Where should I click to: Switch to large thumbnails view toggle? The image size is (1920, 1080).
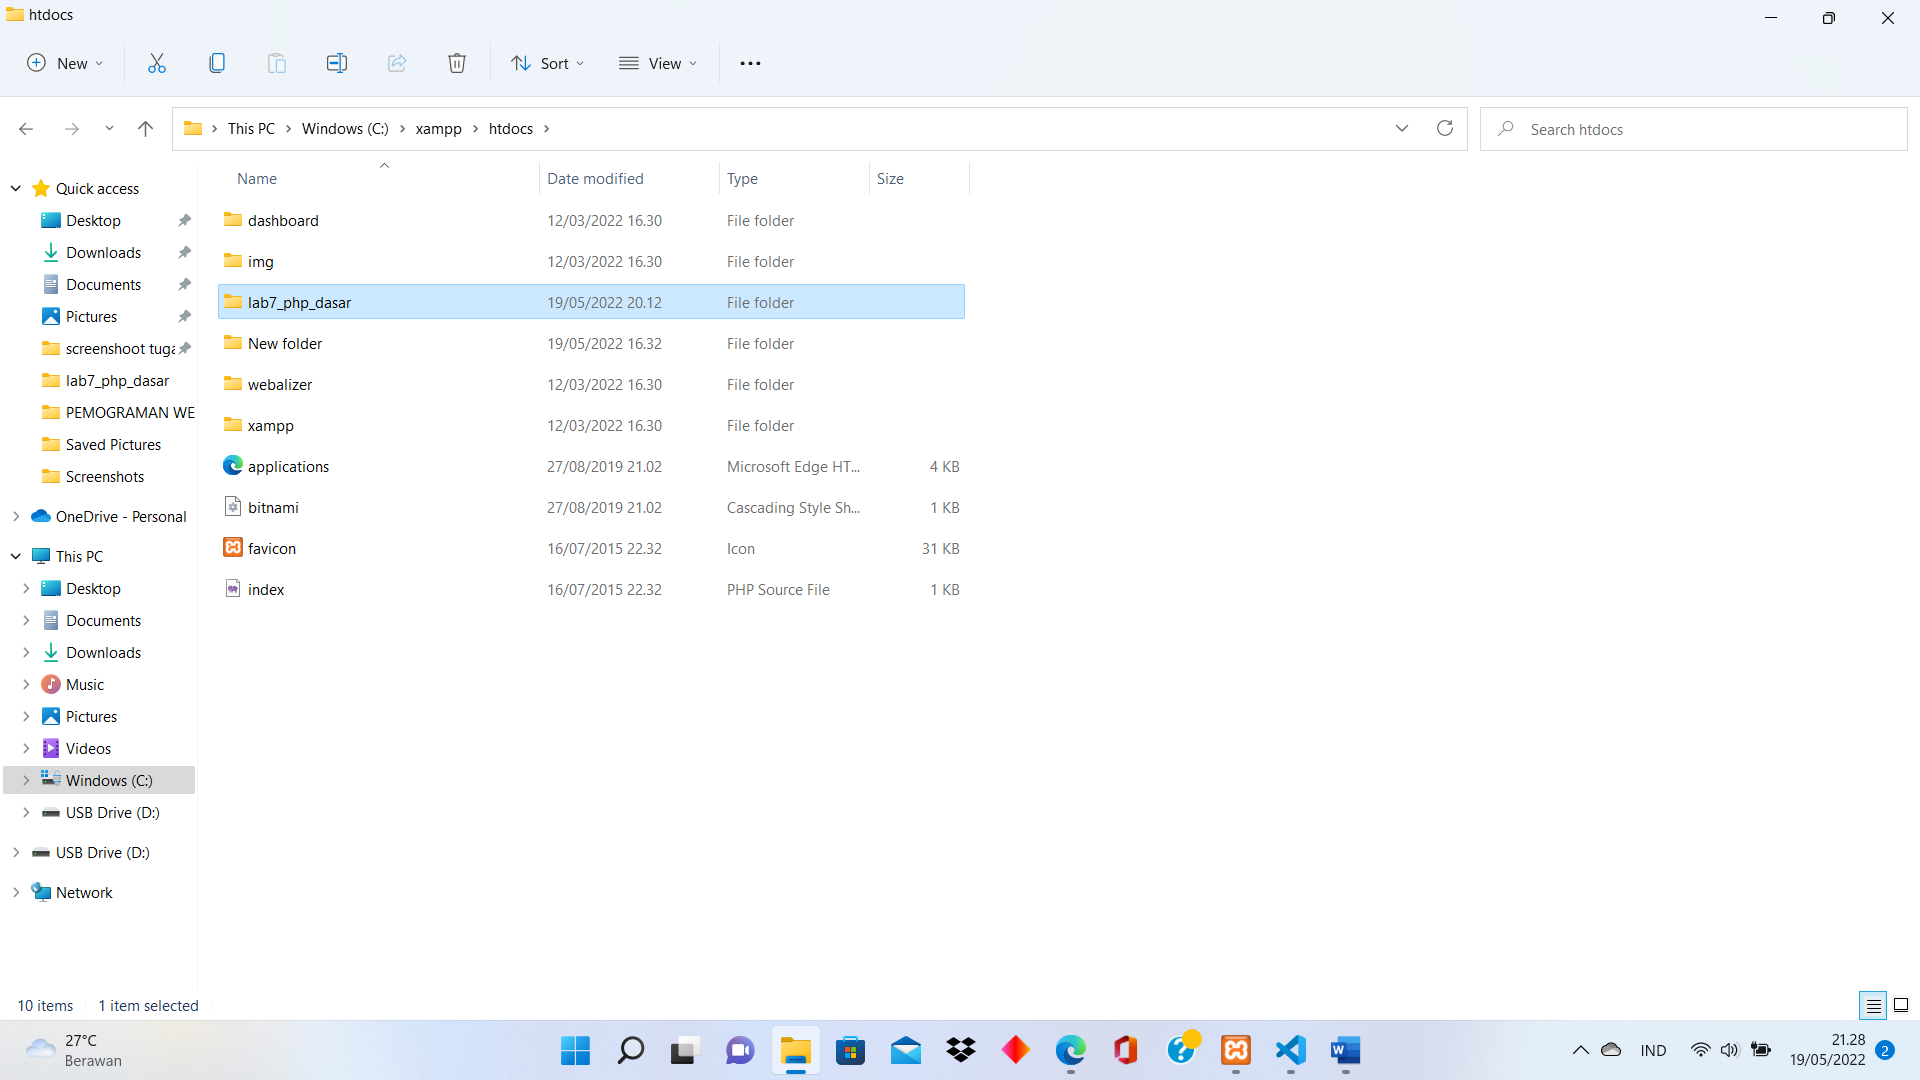tap(1901, 1005)
